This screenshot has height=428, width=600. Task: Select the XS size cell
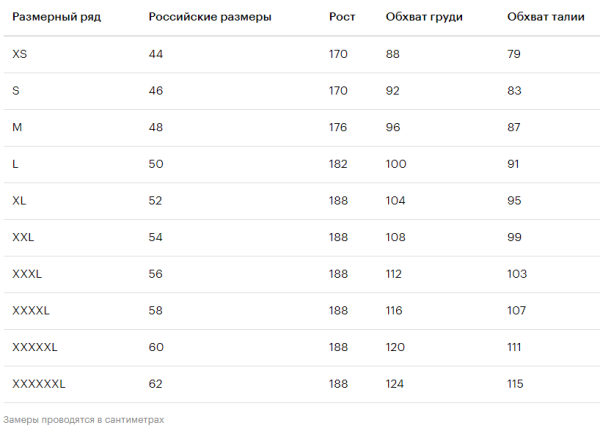coord(20,54)
